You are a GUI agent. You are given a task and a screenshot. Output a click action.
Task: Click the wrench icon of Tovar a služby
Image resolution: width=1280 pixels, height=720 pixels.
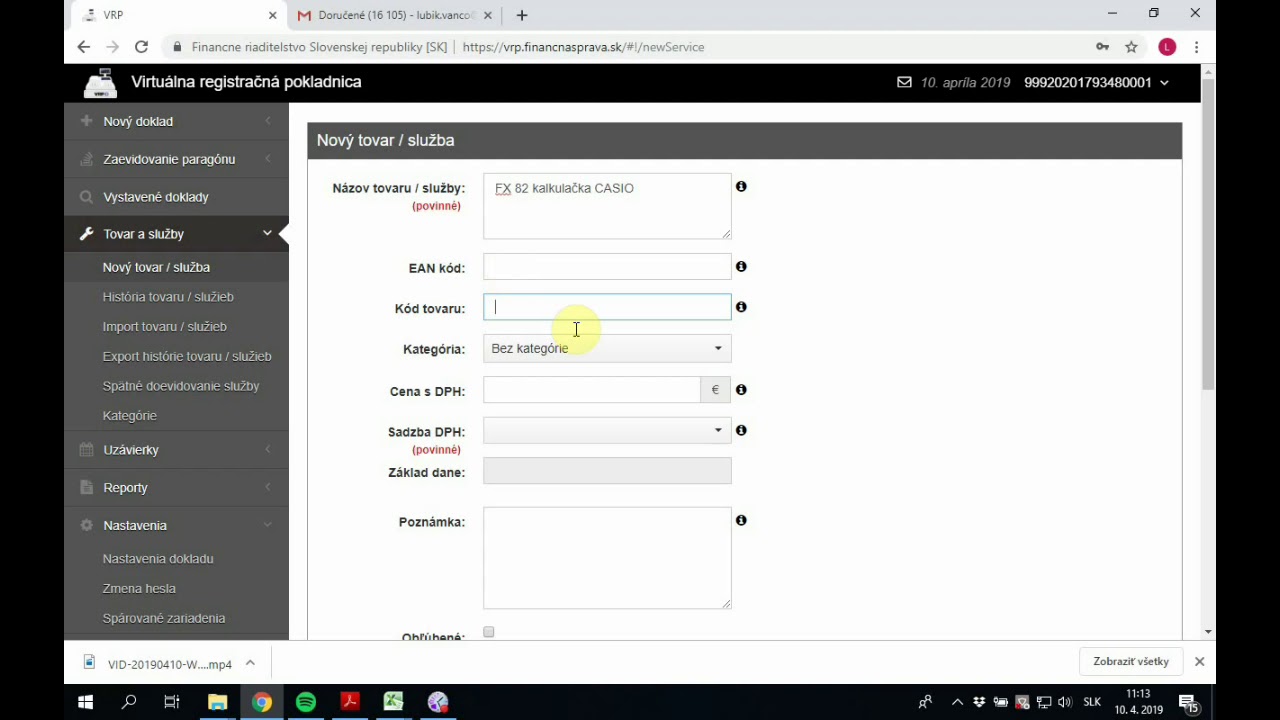(x=86, y=234)
